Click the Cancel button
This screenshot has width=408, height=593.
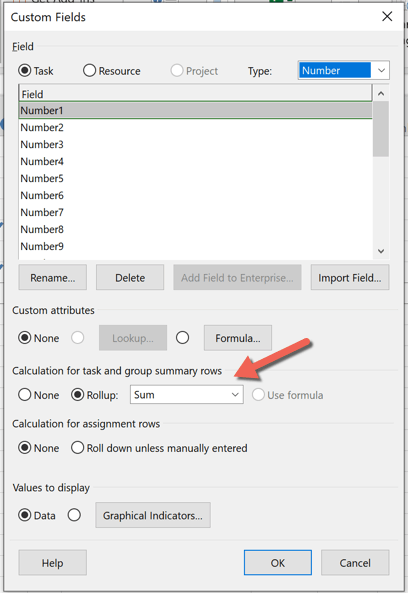click(x=355, y=563)
